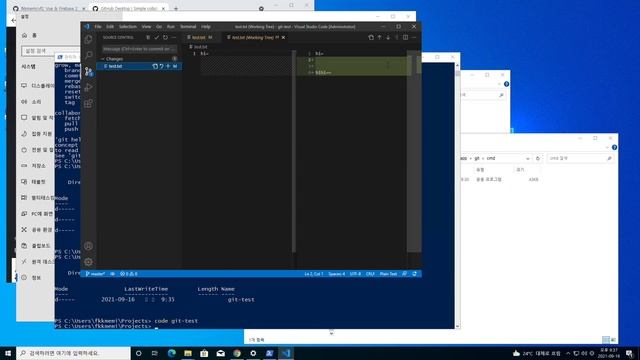
Task: Open the View menu in VS Code
Action: (146, 27)
